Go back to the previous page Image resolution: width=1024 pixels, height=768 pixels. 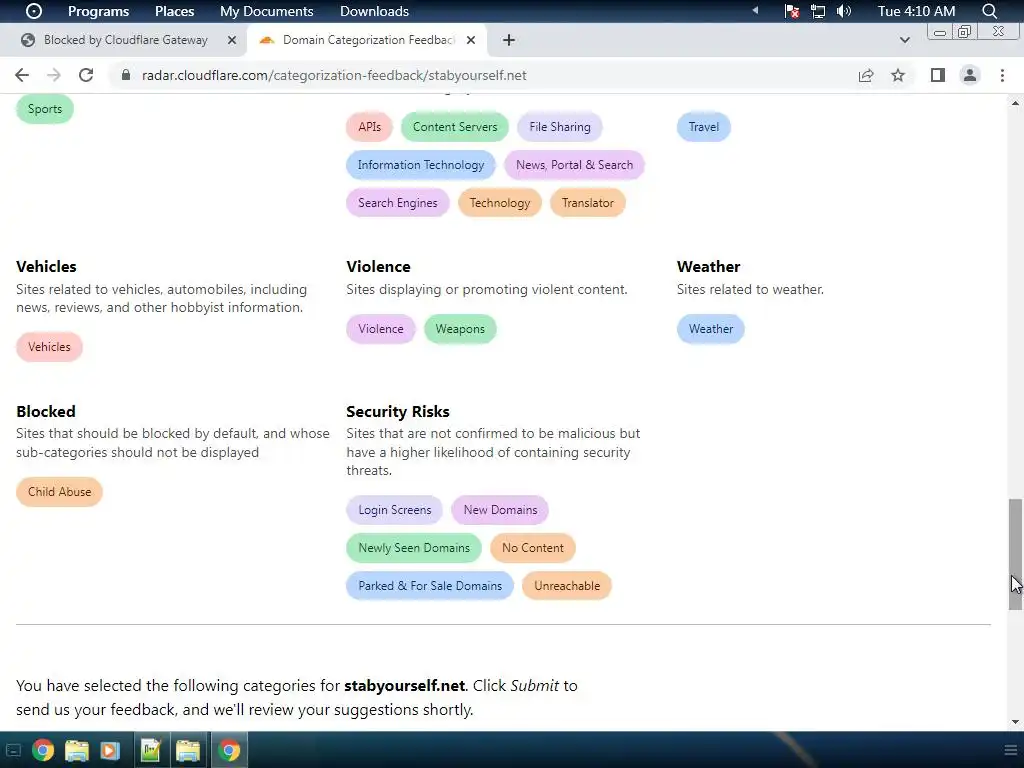click(x=22, y=75)
